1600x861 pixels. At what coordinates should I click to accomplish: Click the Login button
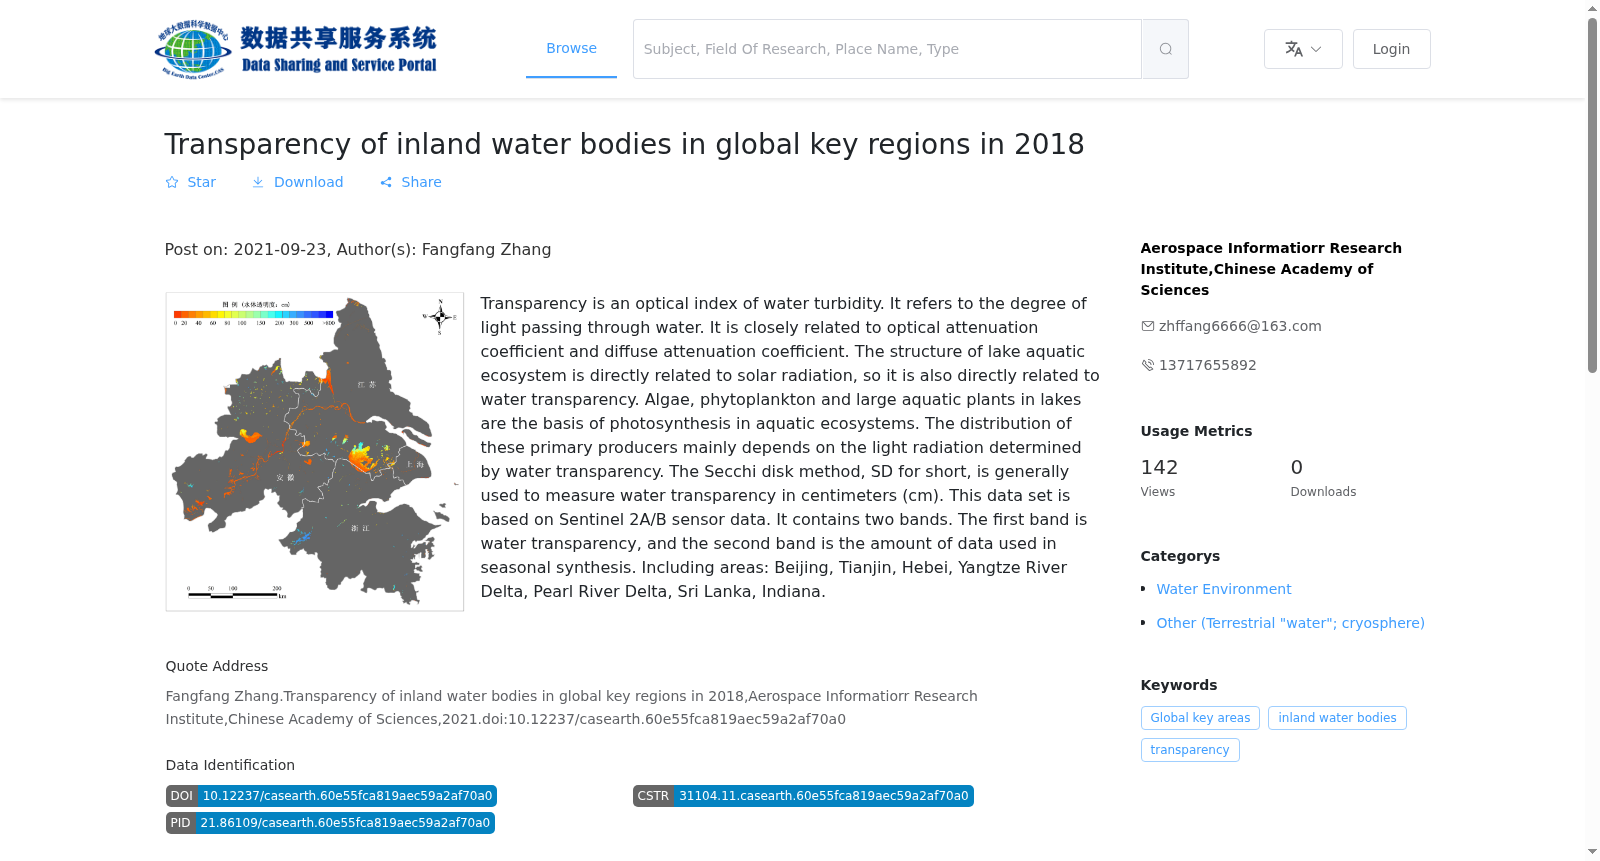1391,49
